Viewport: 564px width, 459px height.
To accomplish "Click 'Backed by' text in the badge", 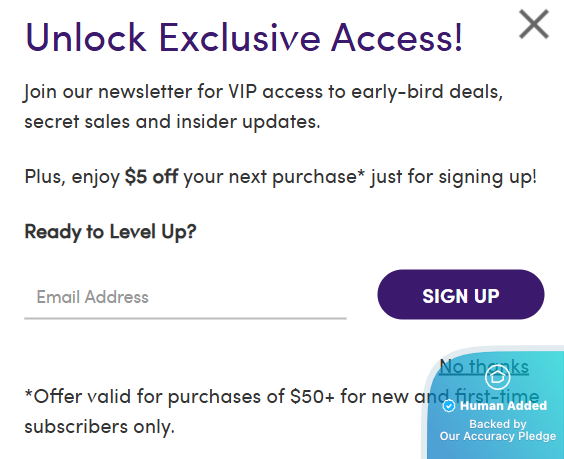I will tap(498, 424).
